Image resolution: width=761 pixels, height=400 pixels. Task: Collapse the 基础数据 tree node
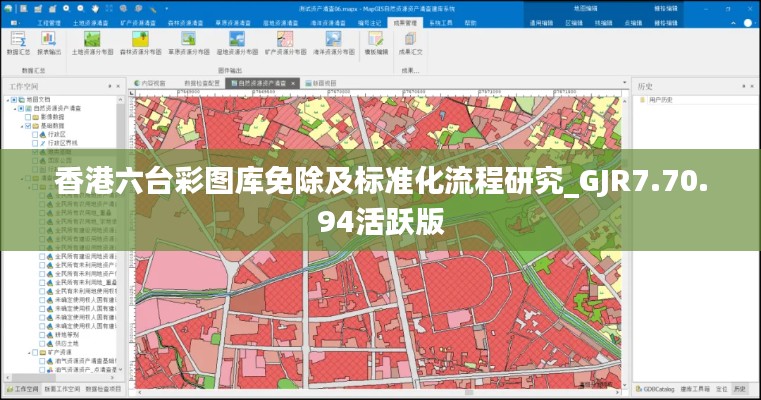[x=22, y=126]
